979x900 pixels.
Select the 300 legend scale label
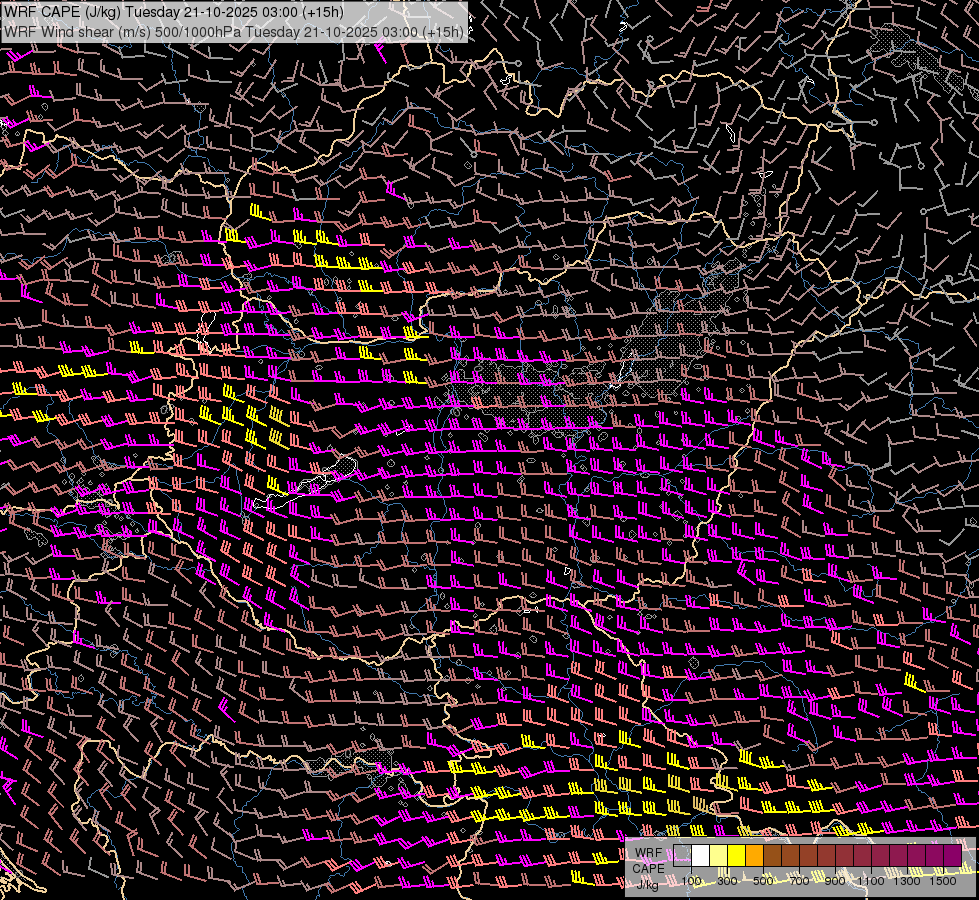click(728, 881)
